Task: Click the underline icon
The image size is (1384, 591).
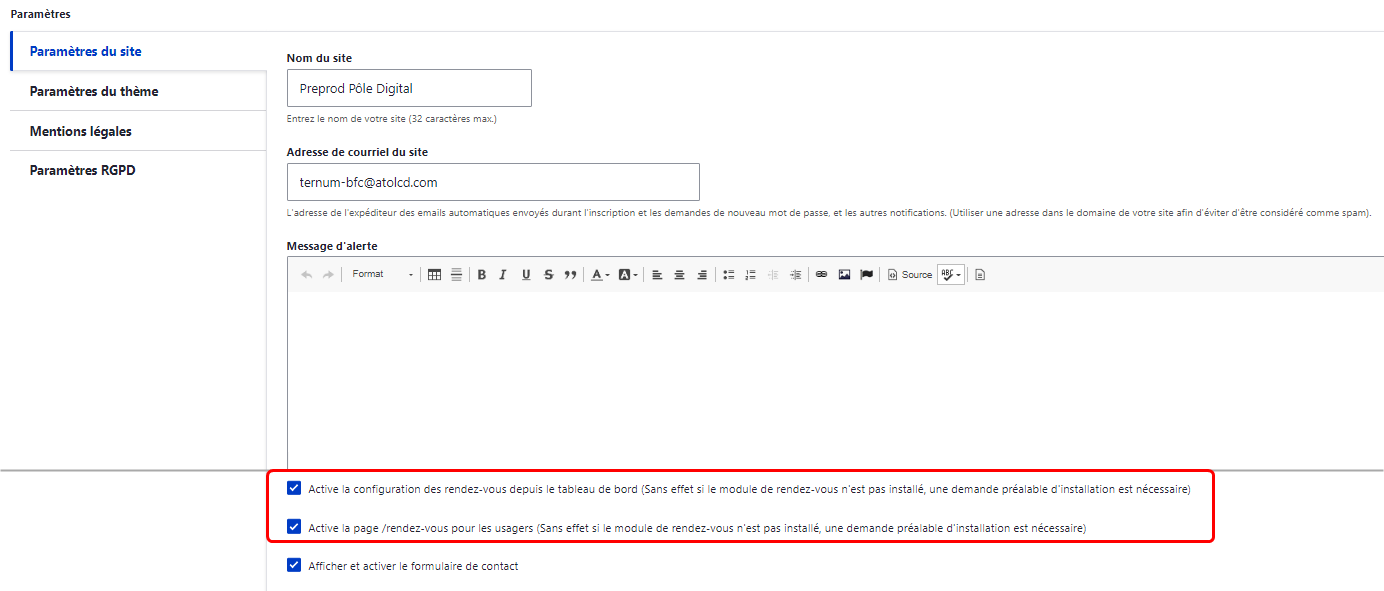Action: coord(526,275)
